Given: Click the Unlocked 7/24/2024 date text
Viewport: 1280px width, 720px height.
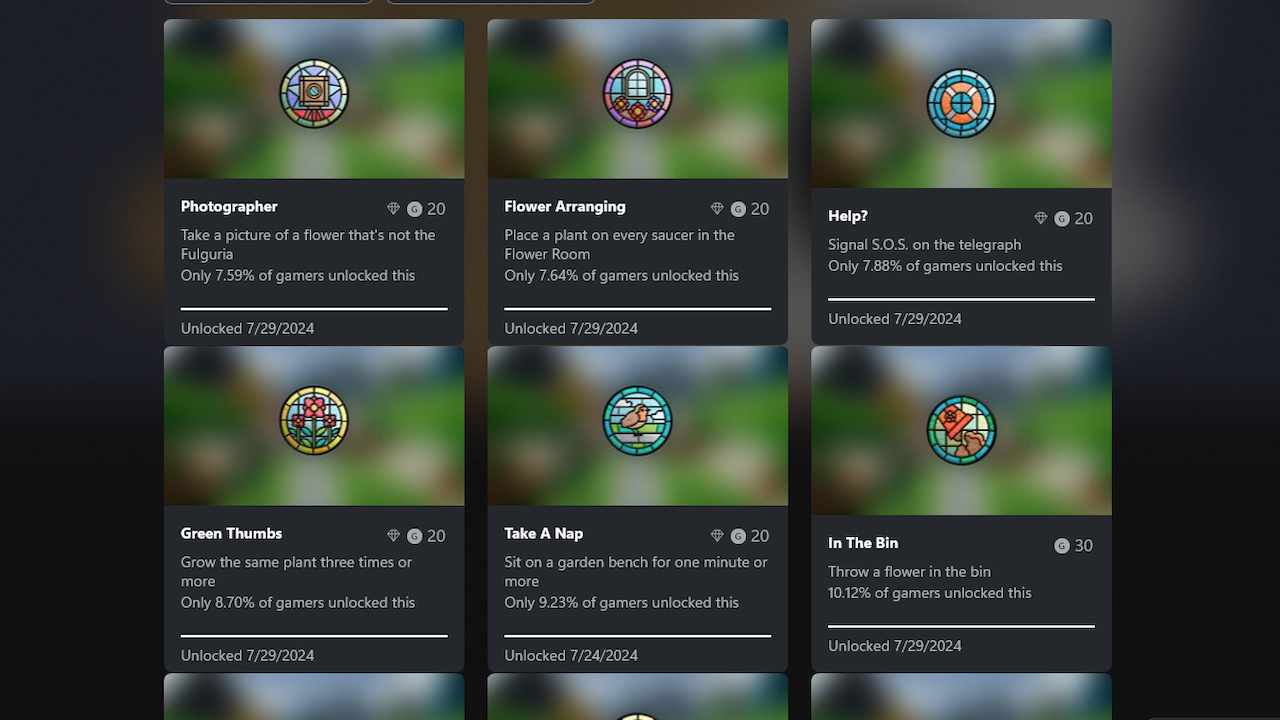Looking at the screenshot, I should click(571, 656).
